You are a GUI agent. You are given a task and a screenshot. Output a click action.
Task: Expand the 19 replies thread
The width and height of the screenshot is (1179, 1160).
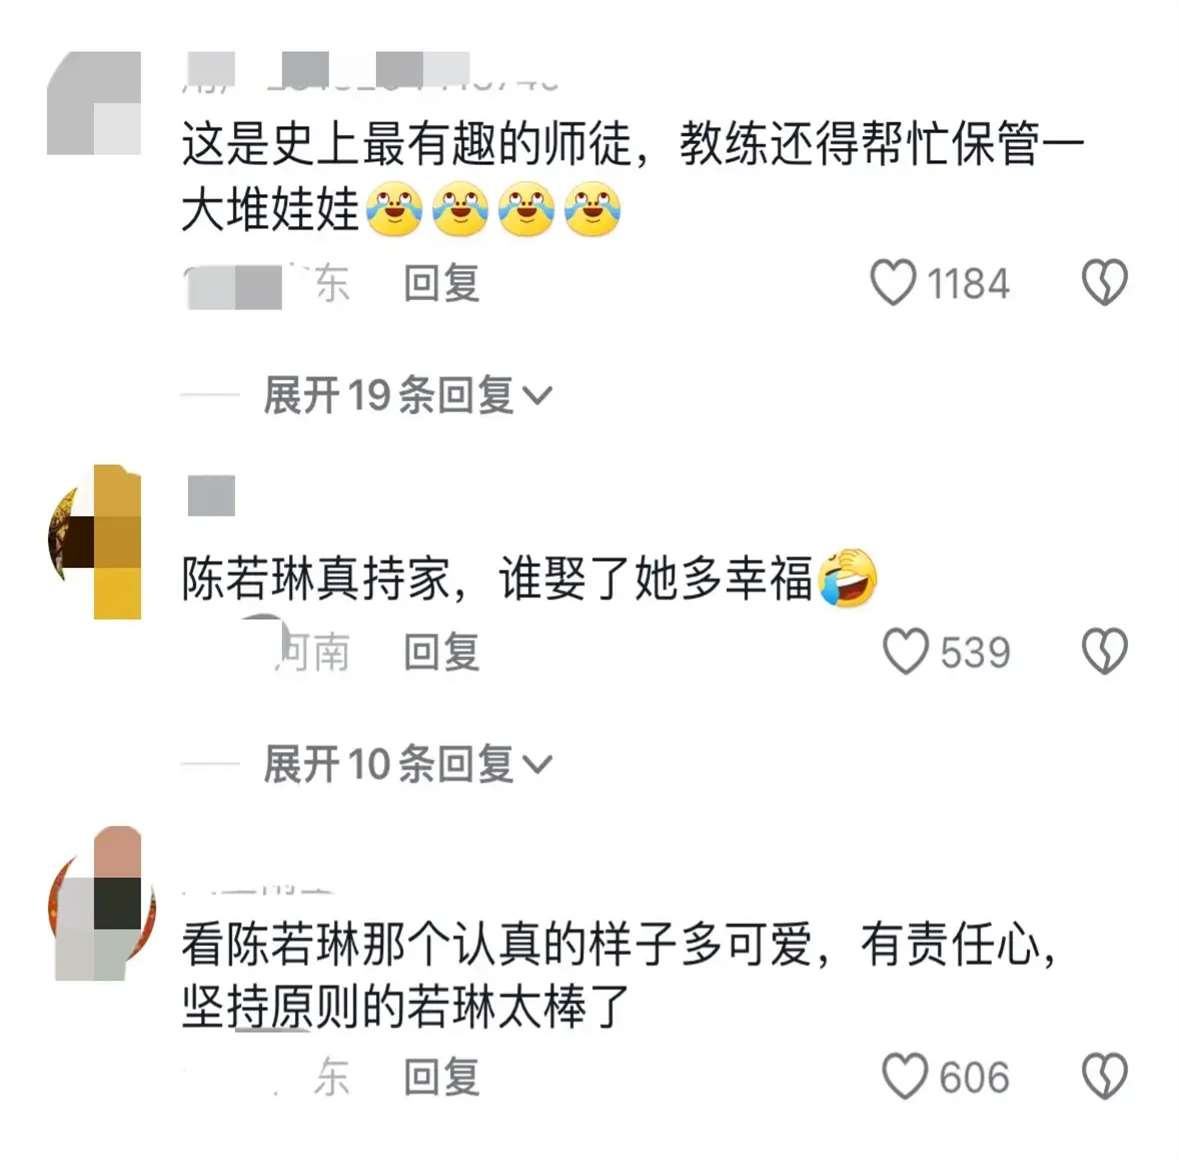pyautogui.click(x=407, y=395)
